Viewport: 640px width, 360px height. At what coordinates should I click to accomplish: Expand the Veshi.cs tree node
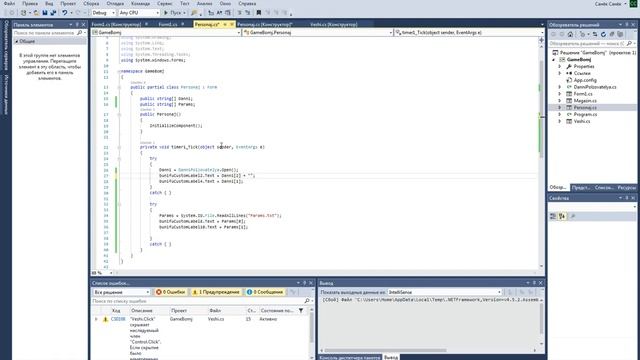pos(560,121)
